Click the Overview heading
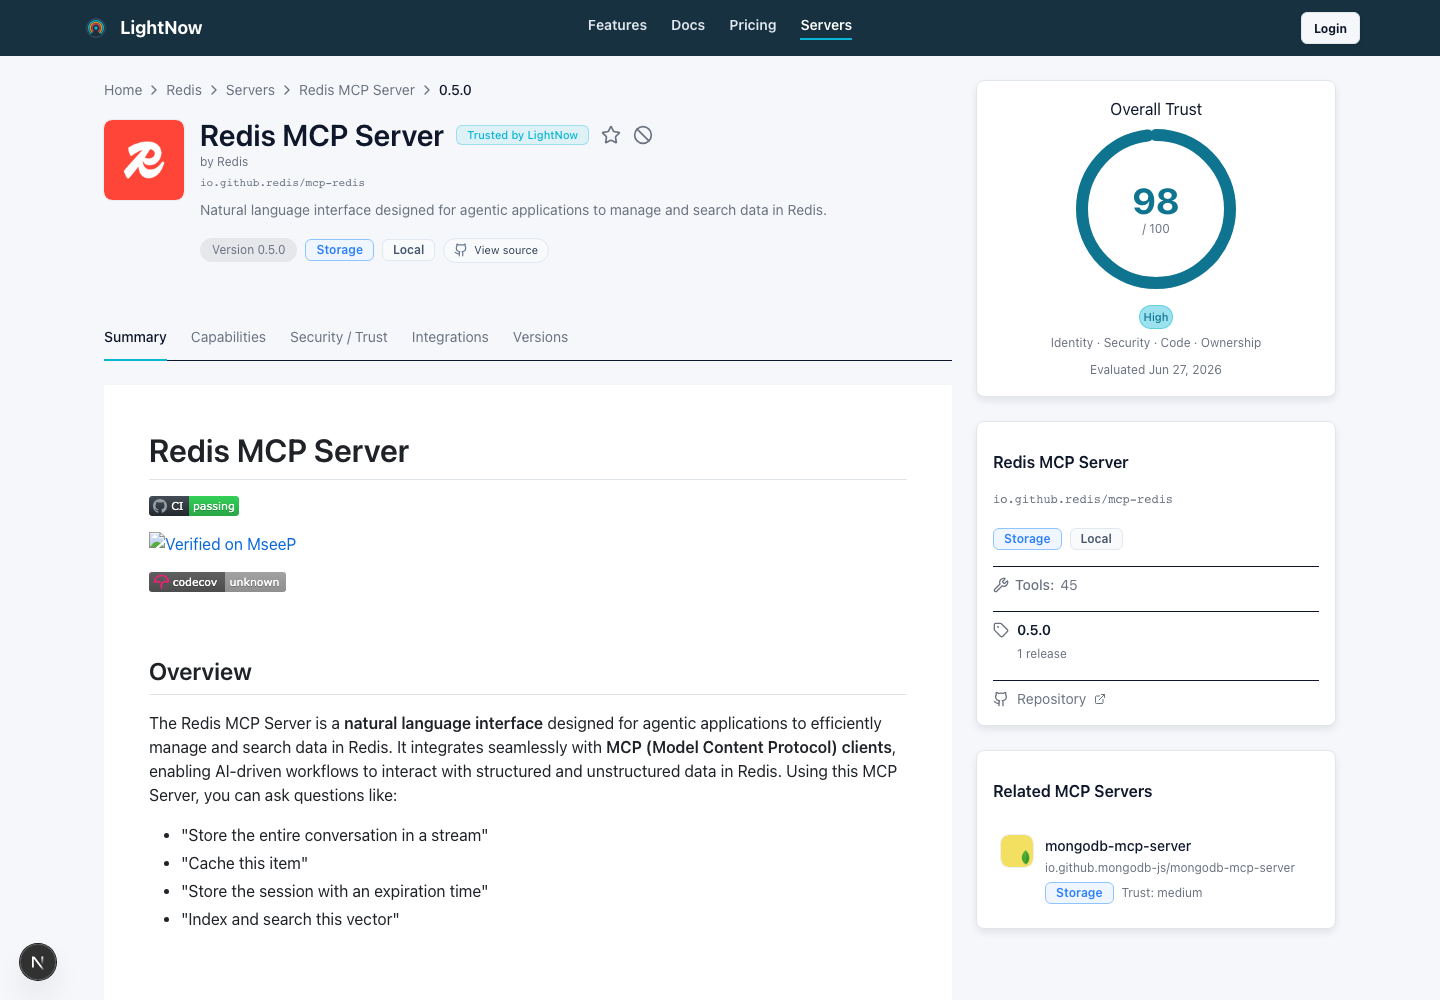 point(200,672)
